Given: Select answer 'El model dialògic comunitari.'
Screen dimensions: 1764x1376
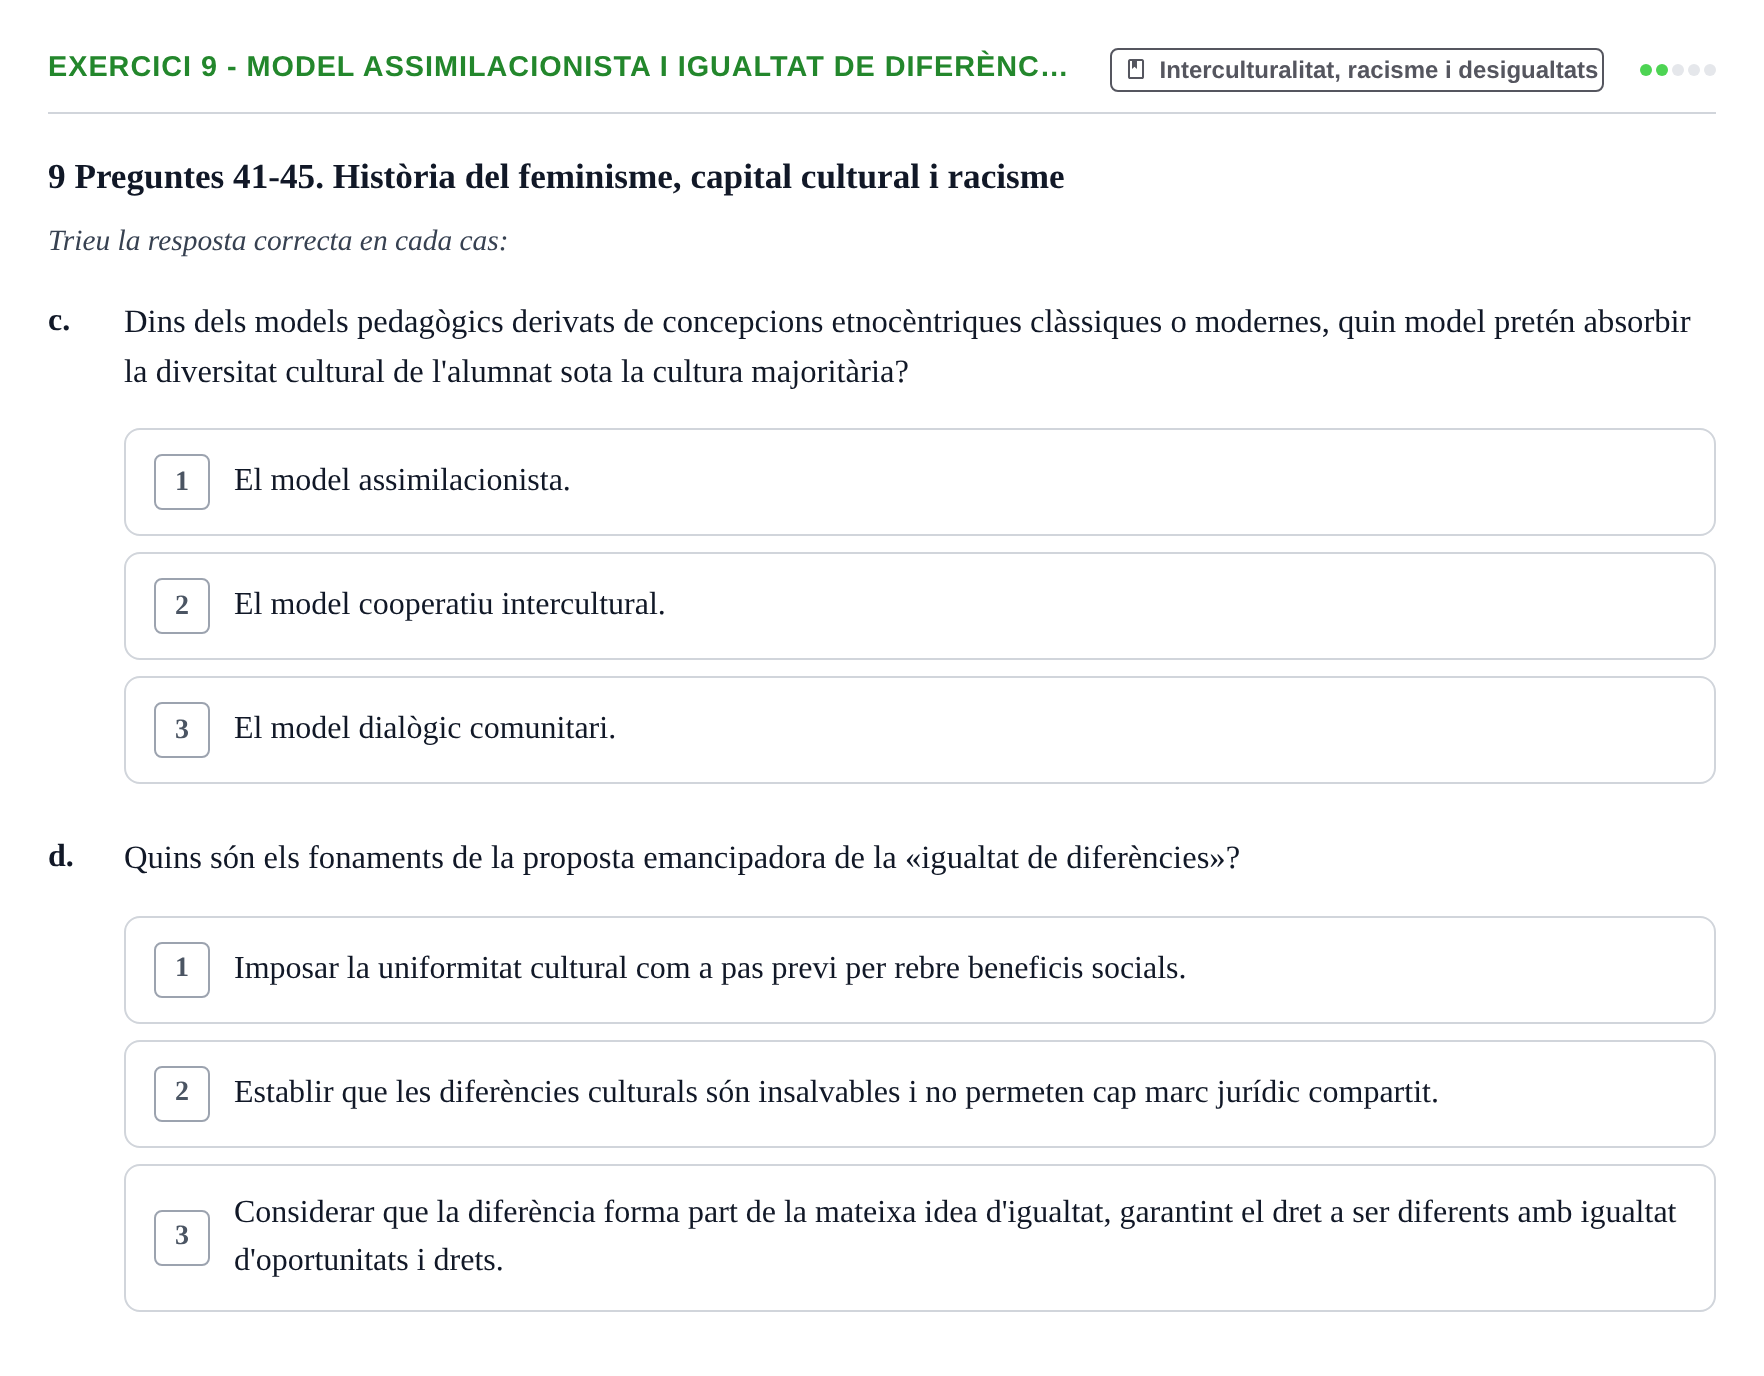Looking at the screenshot, I should (920, 730).
